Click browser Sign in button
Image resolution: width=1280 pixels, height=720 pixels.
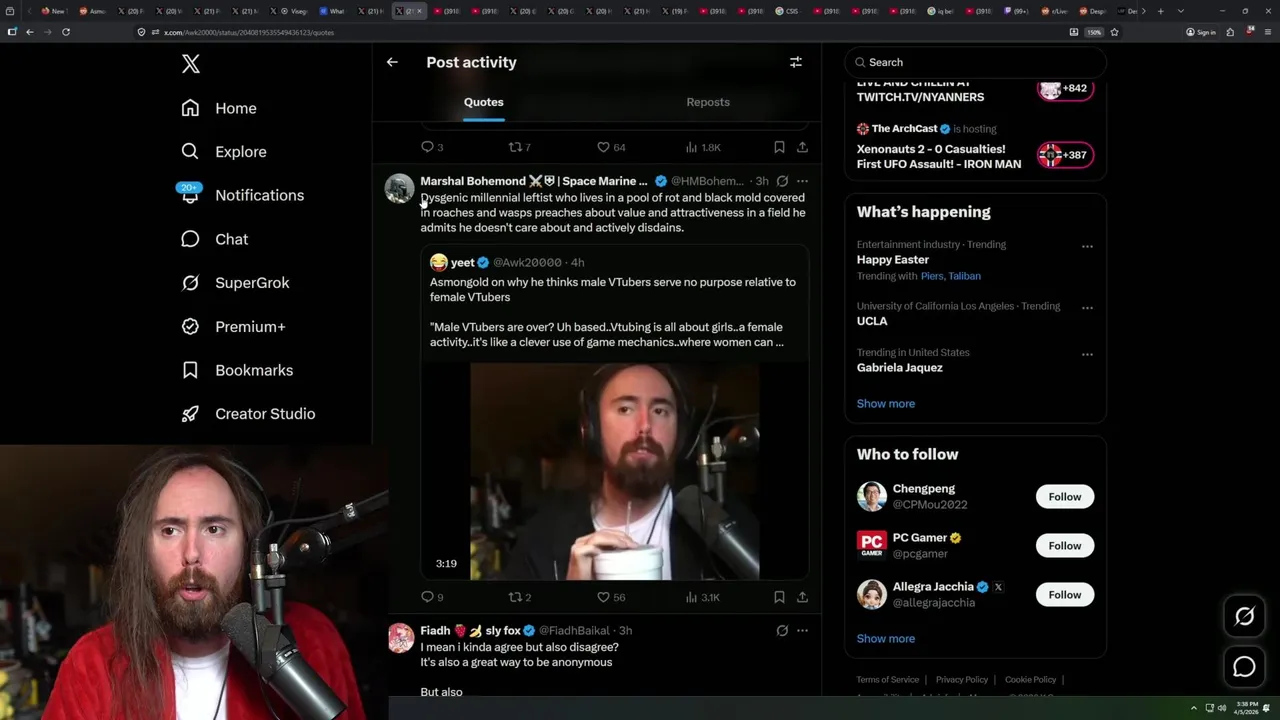(x=1201, y=32)
